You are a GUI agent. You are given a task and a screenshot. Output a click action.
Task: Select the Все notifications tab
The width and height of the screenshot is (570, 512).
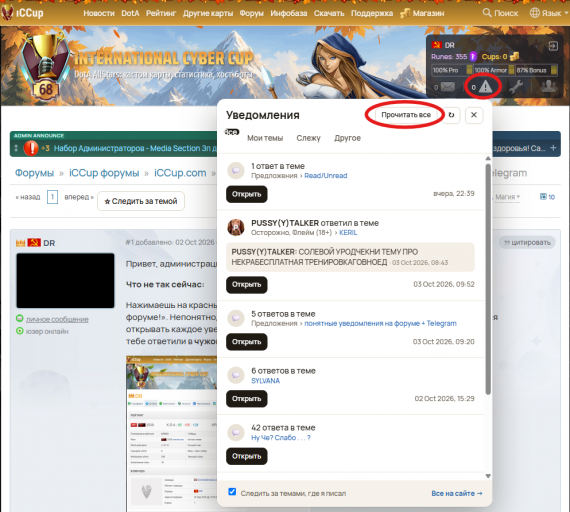pyautogui.click(x=232, y=132)
